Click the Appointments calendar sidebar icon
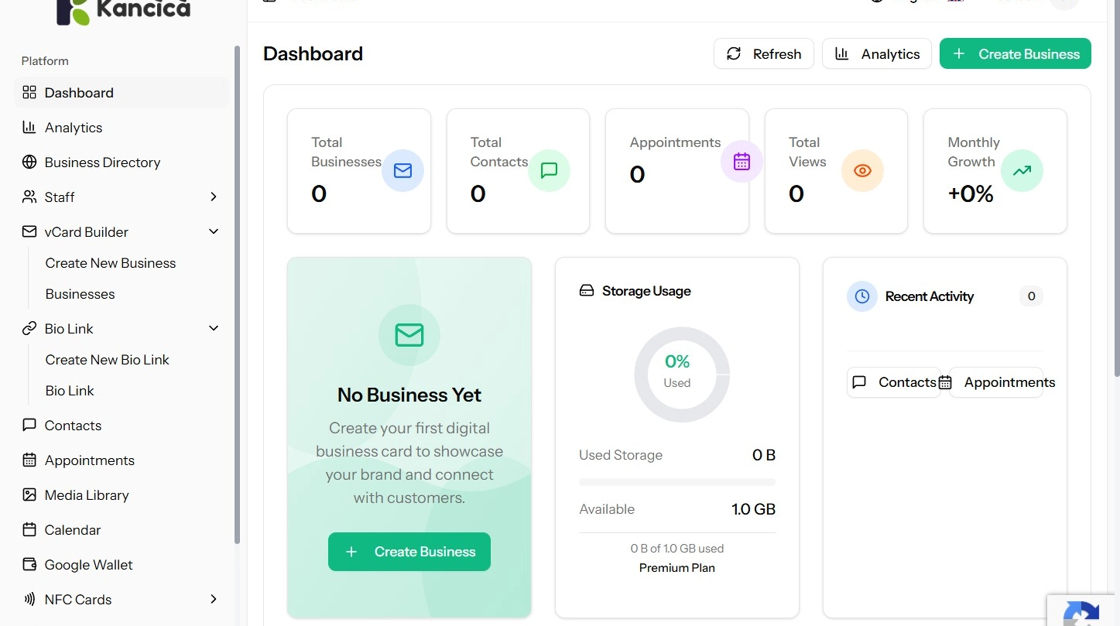The width and height of the screenshot is (1120, 626). click(29, 459)
